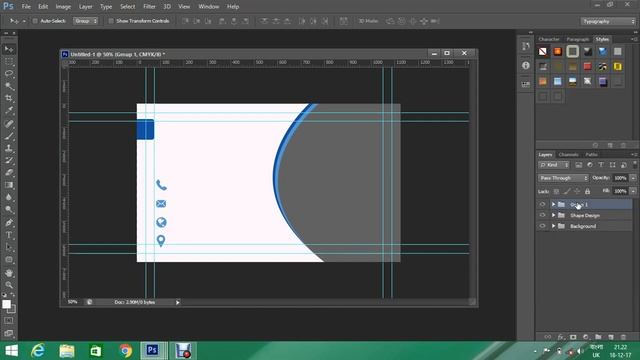Viewport: 640px width, 360px height.
Task: Toggle lock image pixels brush icon
Action: point(567,191)
